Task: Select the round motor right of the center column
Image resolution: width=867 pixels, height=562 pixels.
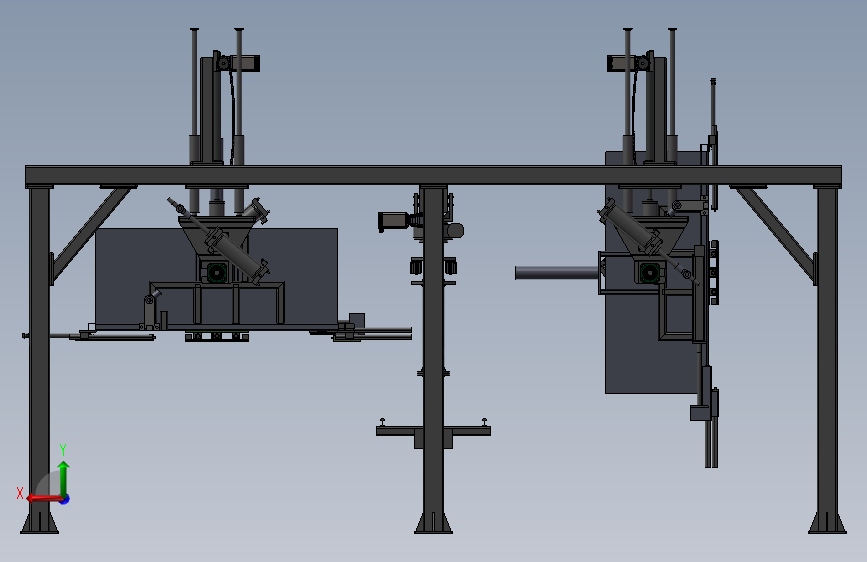Action: point(455,230)
